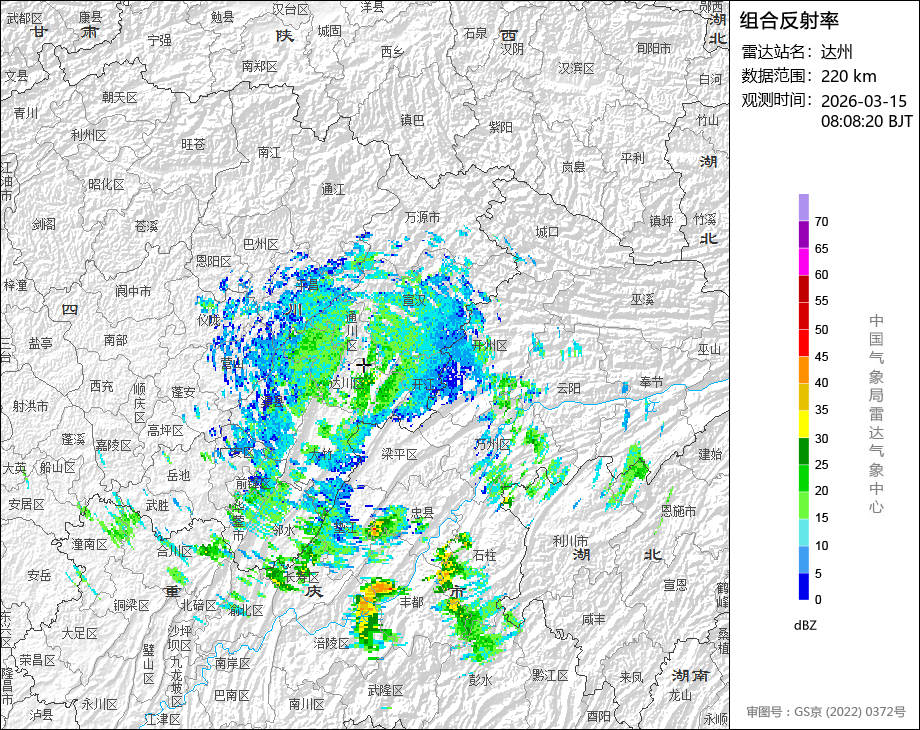Click the dBZ unit label under legend

[x=805, y=626]
